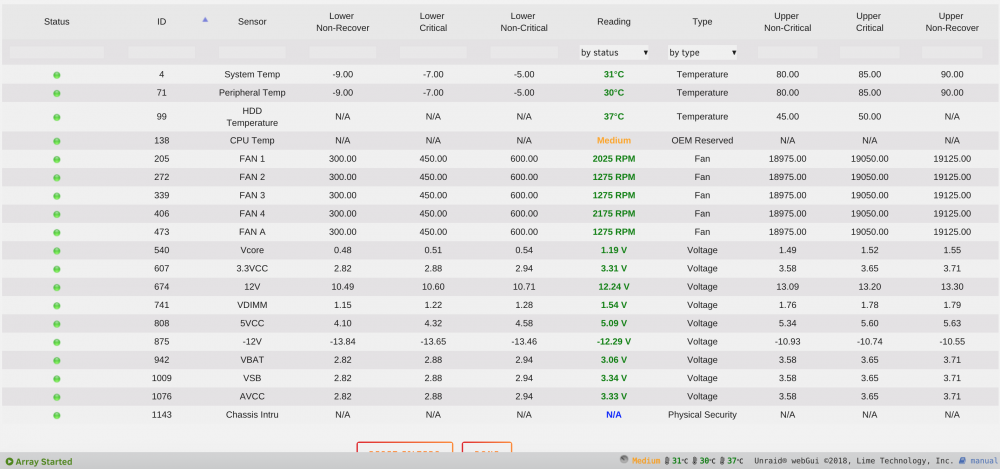Sort table by Status column header
The width and height of the screenshot is (1000, 469).
click(57, 22)
